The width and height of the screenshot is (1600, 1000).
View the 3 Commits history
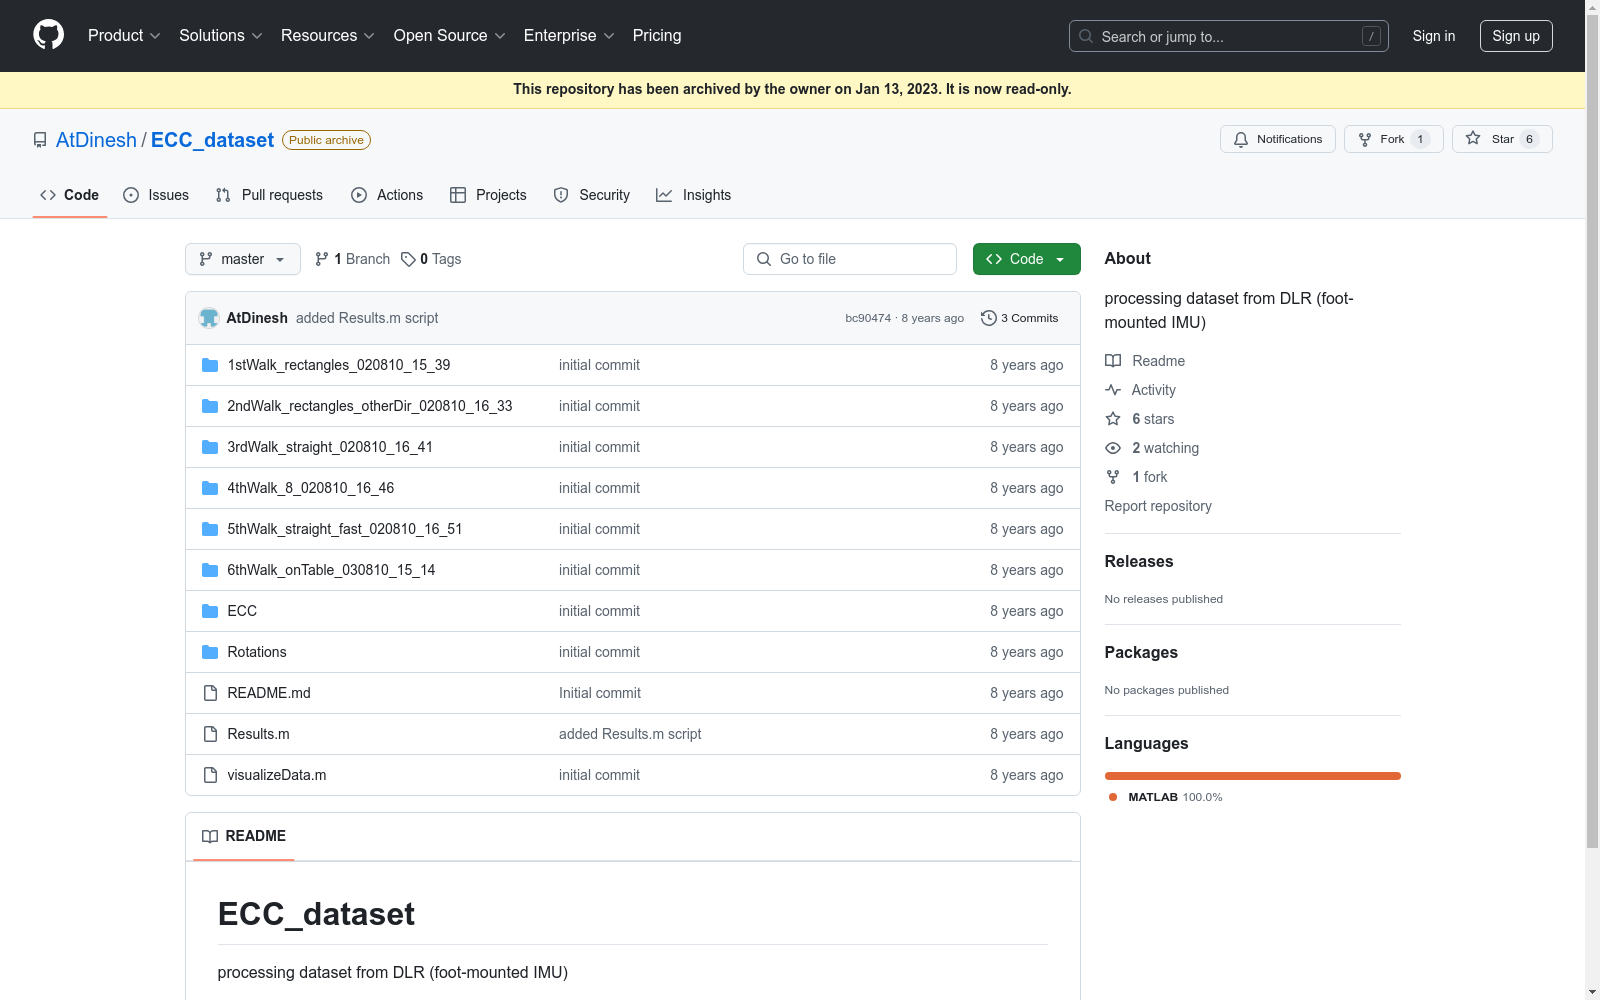tap(1020, 318)
